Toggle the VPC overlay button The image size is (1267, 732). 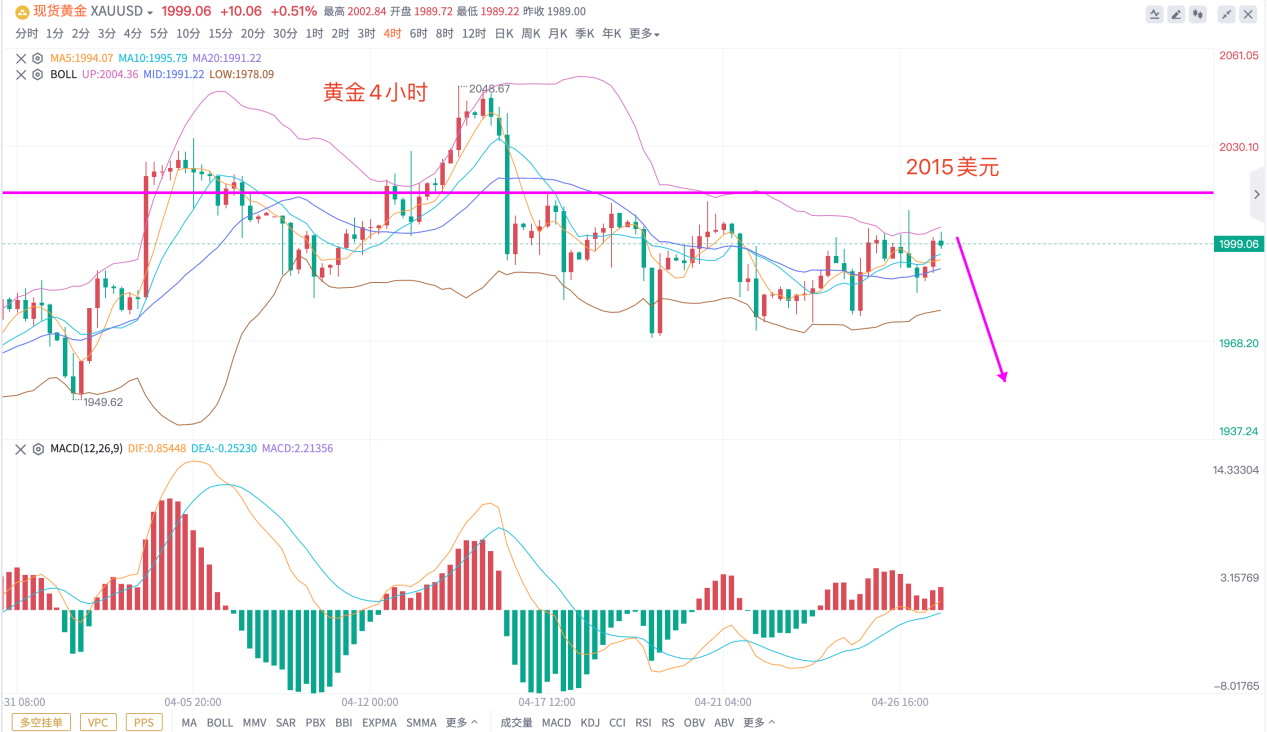[97, 722]
